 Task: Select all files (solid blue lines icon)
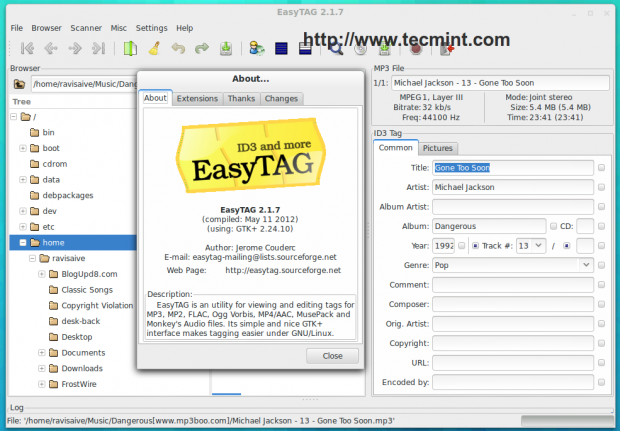click(x=281, y=49)
